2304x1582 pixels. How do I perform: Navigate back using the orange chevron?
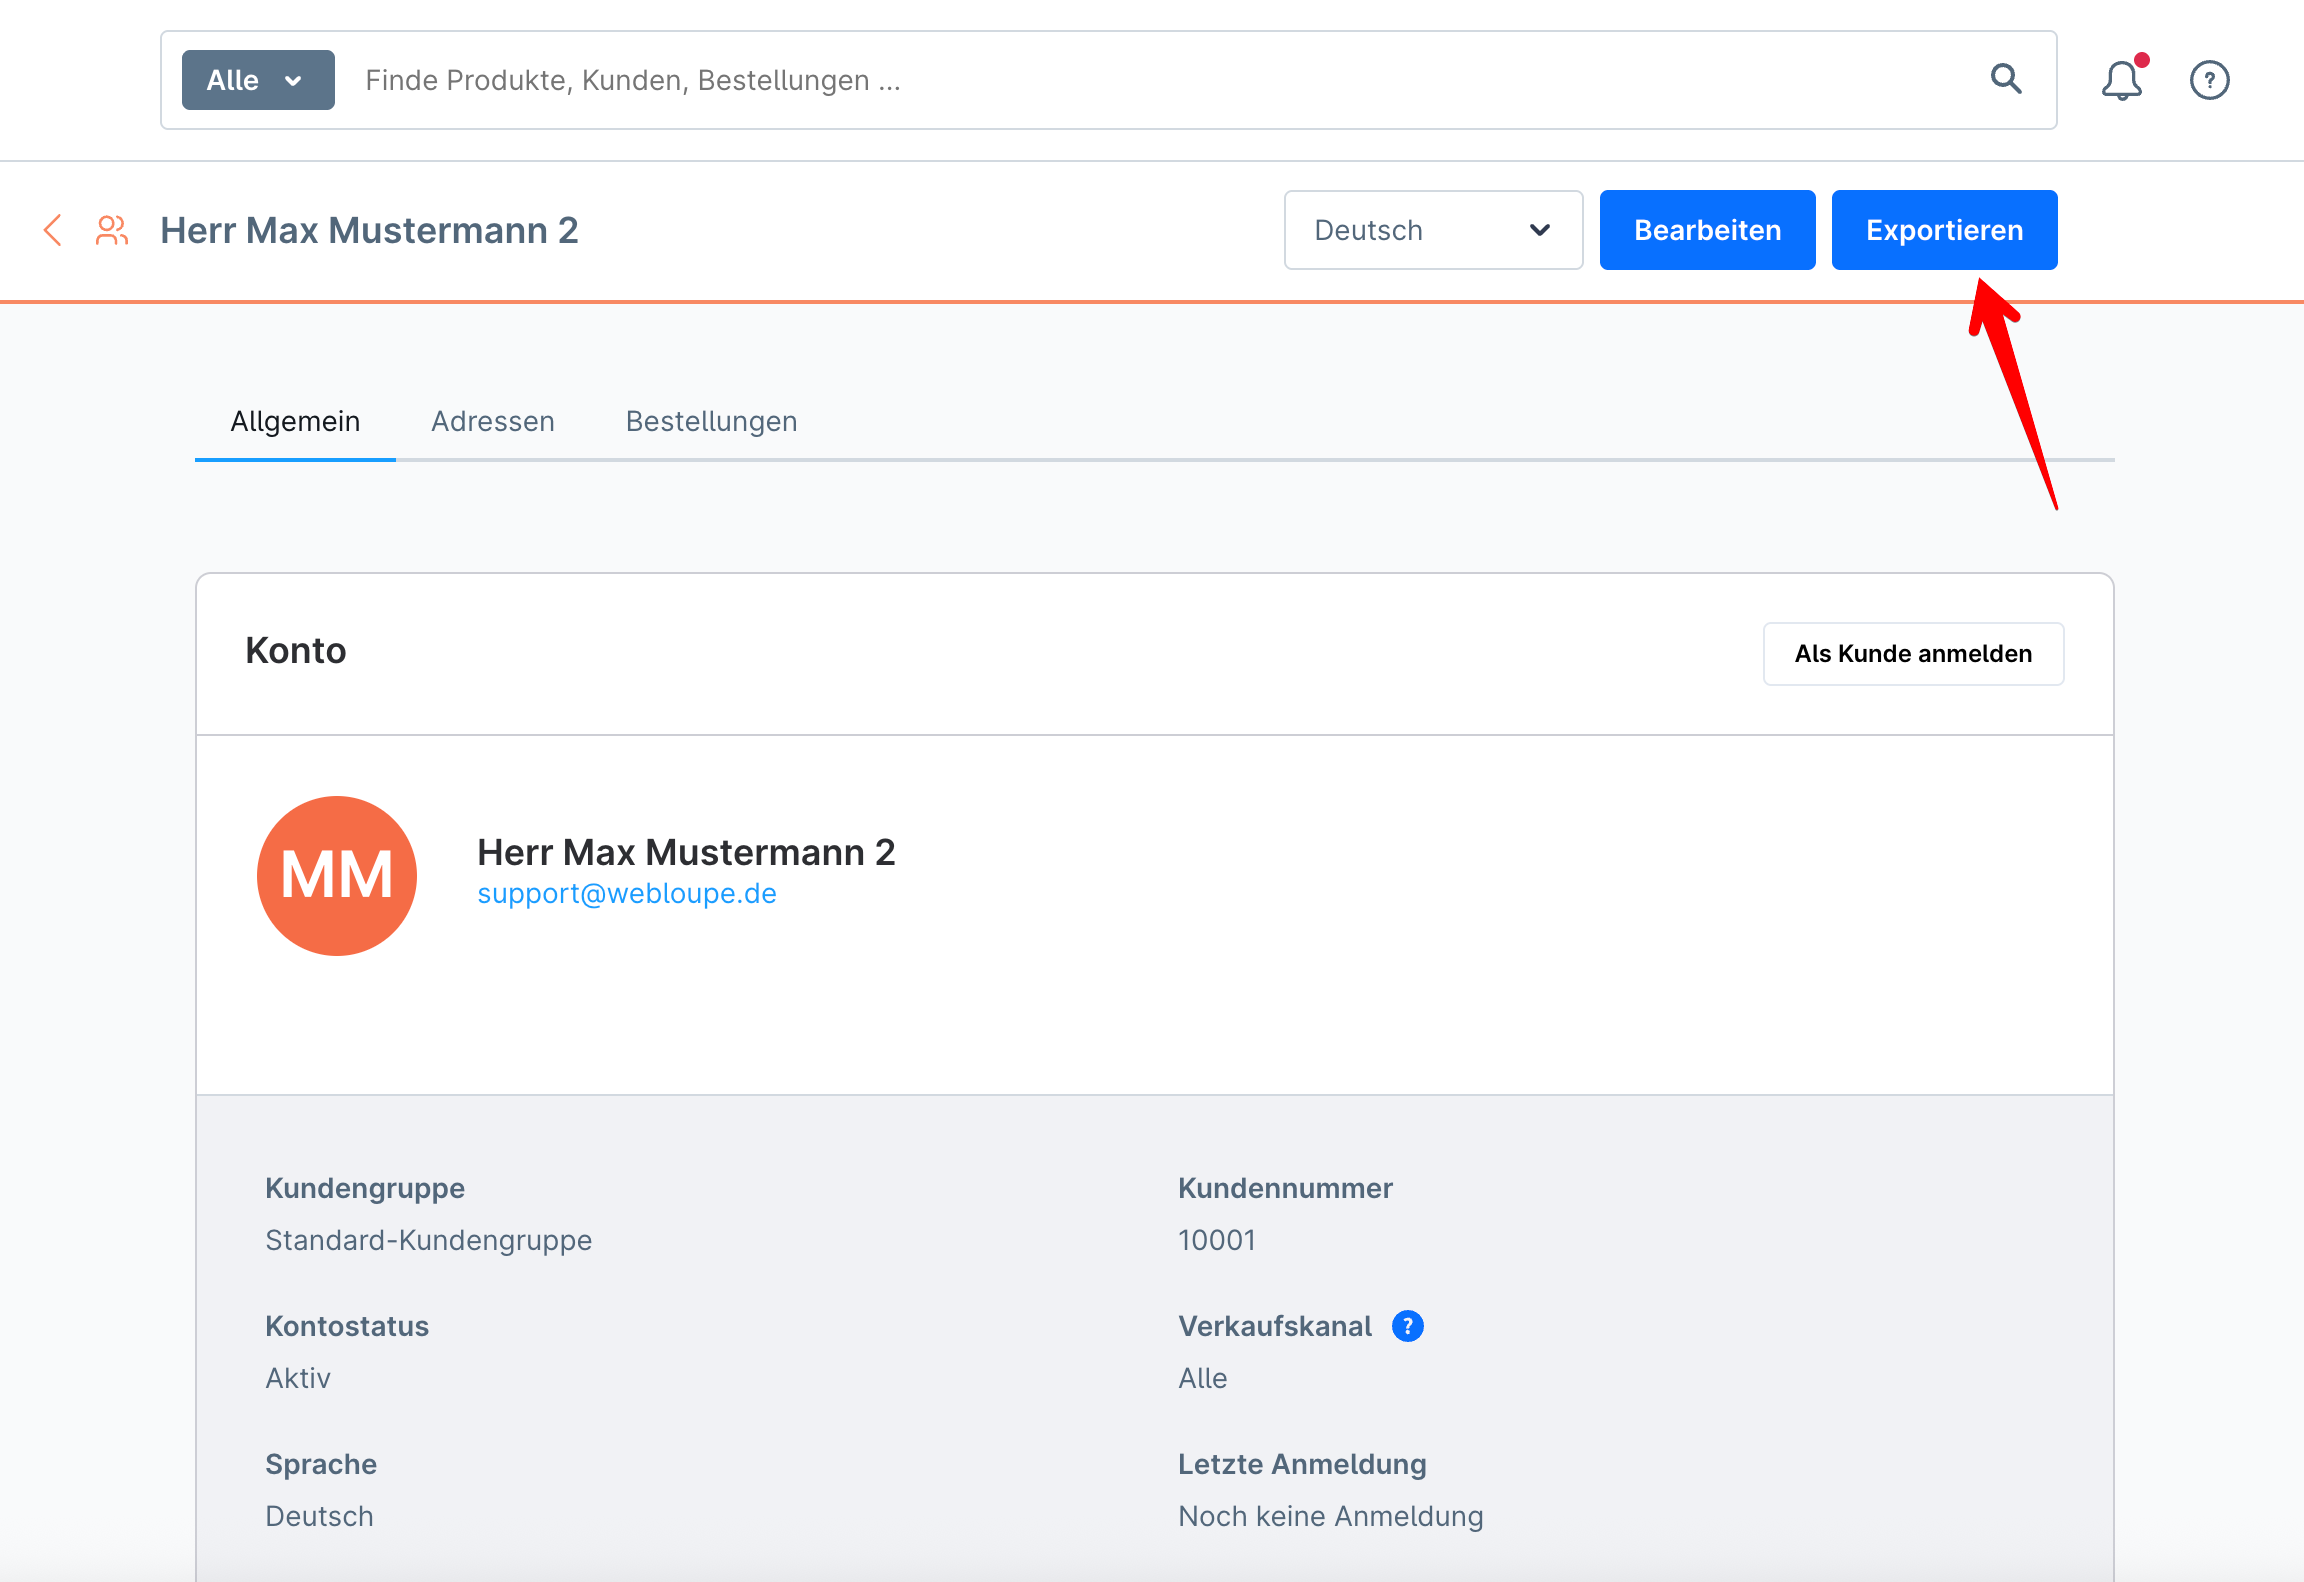(x=53, y=230)
